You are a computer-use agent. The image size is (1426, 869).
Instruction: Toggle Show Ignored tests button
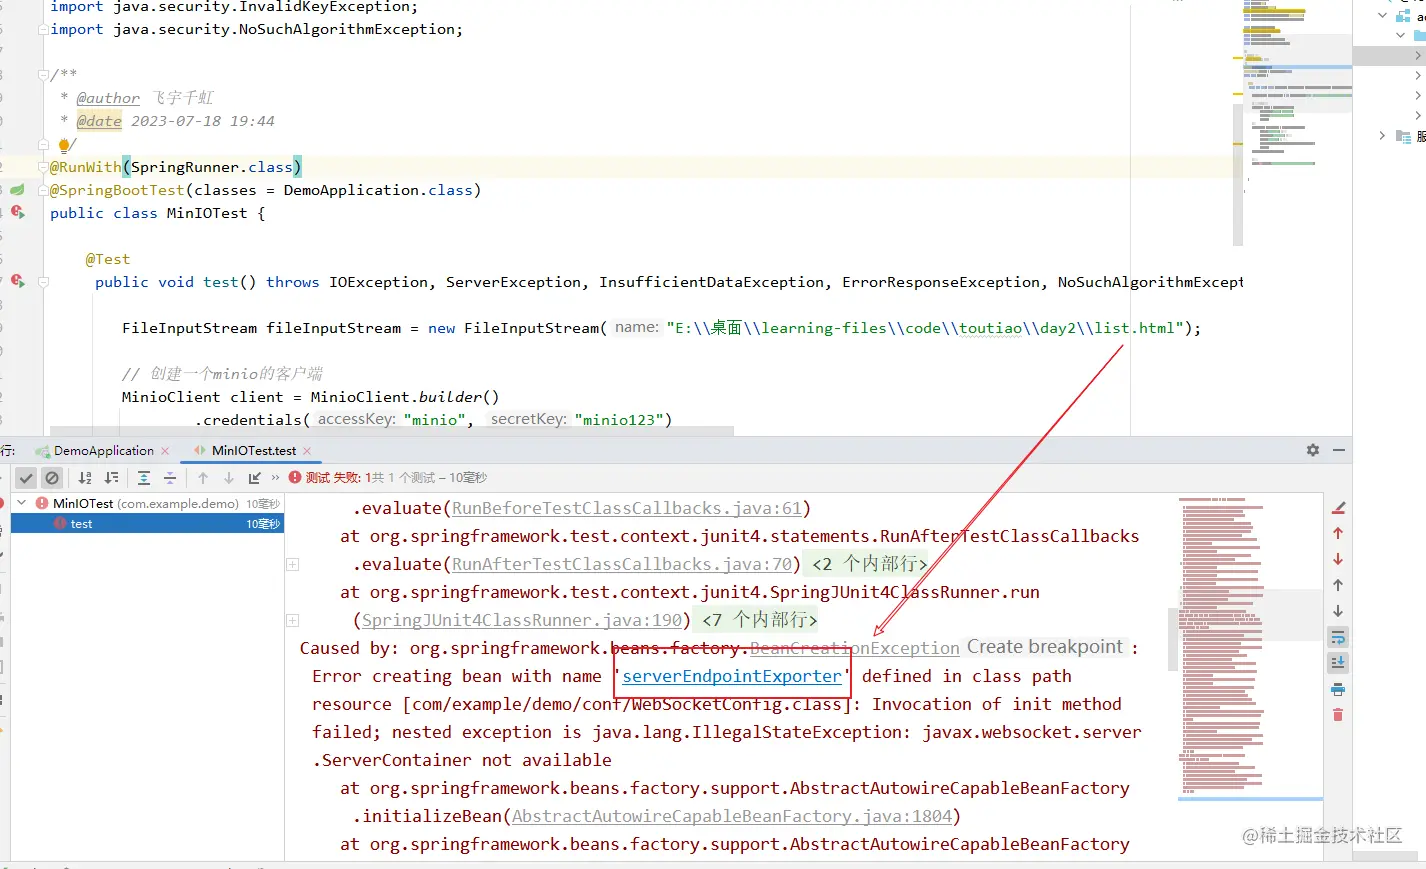click(x=52, y=478)
